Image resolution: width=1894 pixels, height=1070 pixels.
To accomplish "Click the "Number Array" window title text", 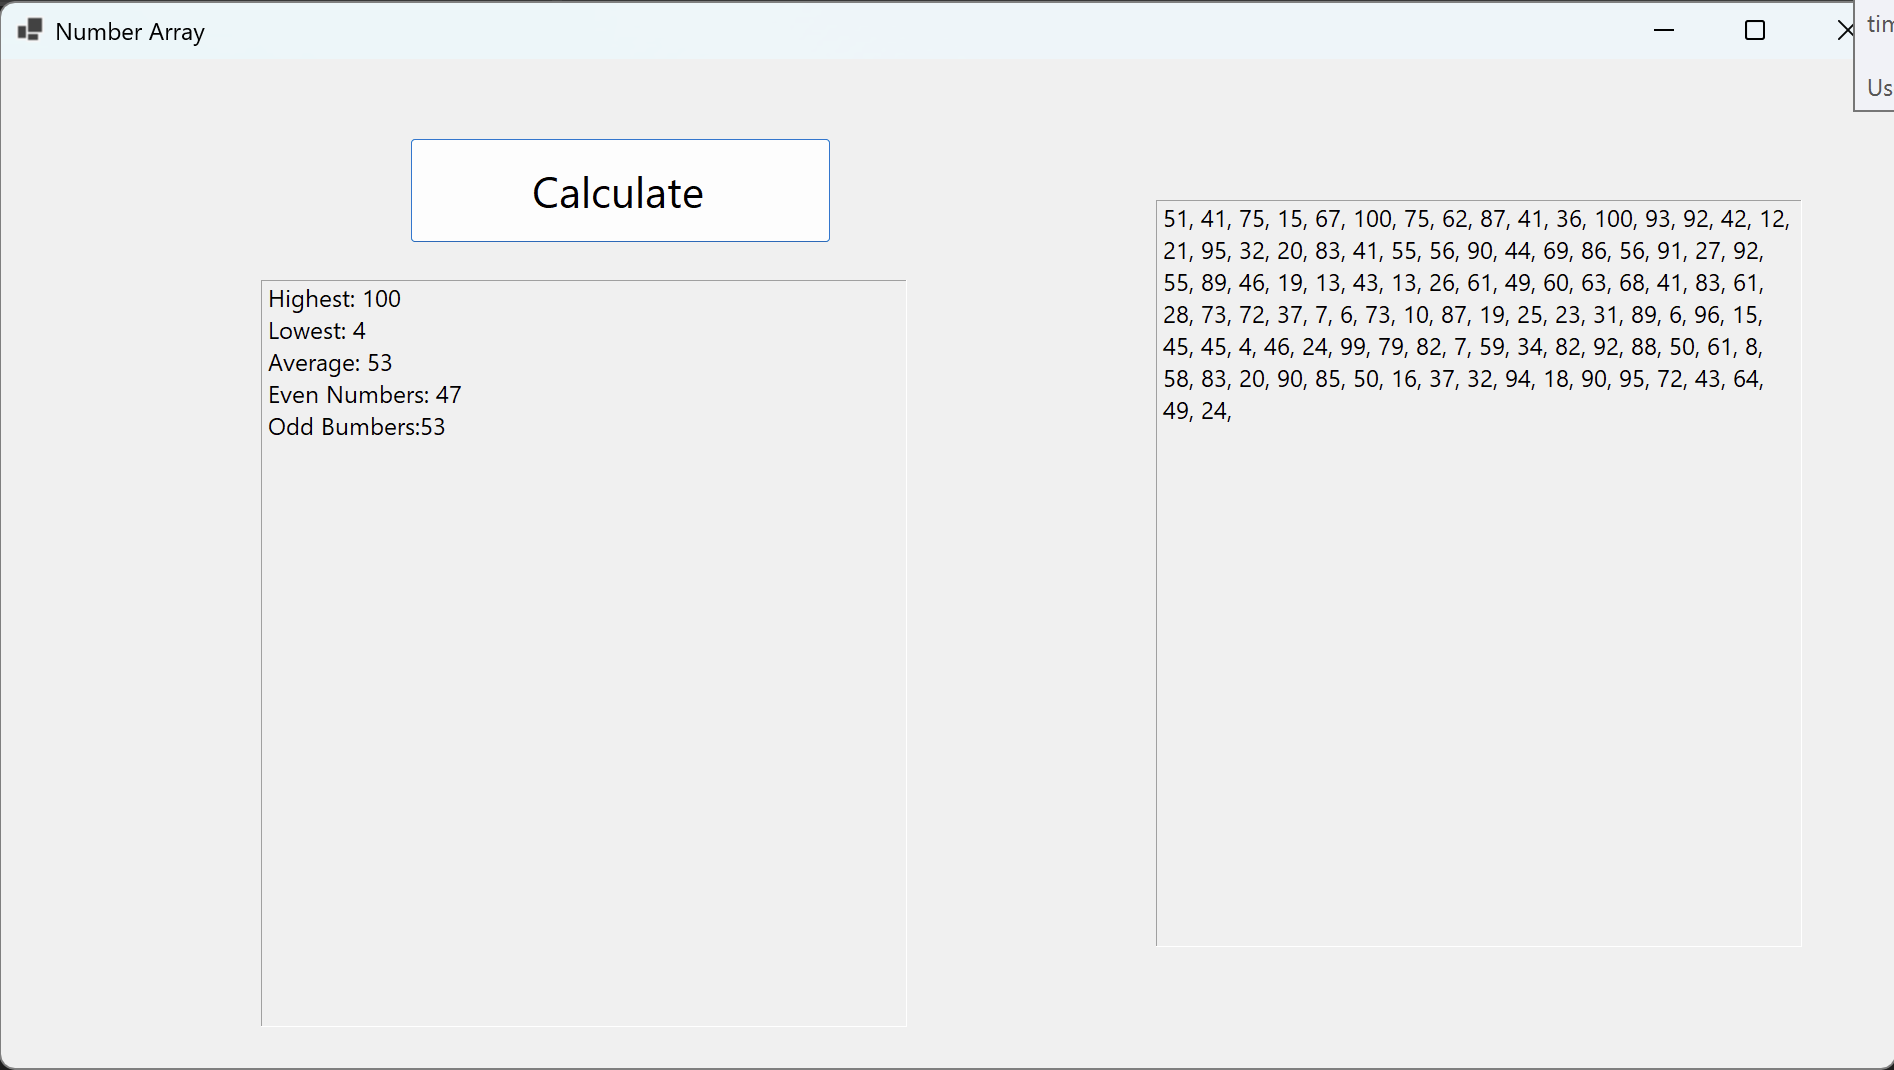I will point(130,32).
